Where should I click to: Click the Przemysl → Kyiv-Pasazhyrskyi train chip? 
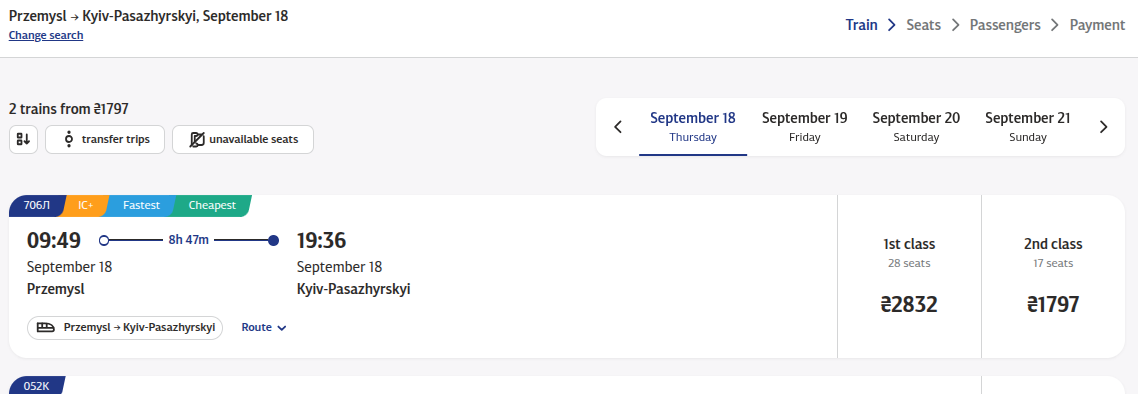pos(125,327)
